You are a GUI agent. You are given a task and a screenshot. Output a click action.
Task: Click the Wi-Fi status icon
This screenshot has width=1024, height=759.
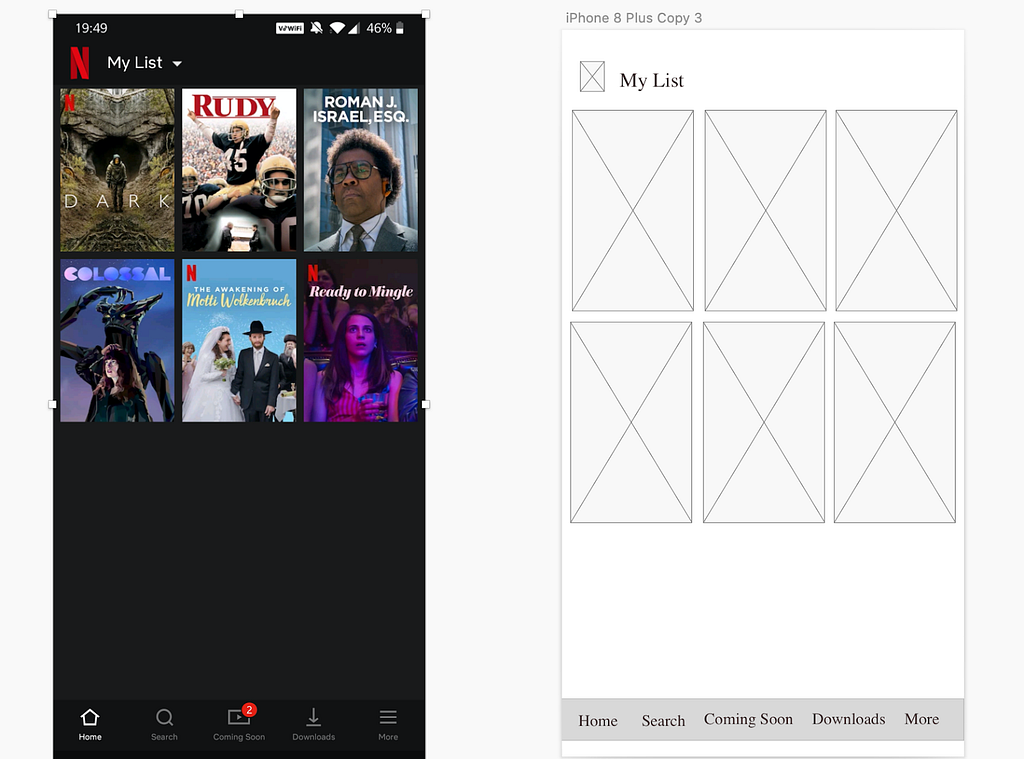337,28
